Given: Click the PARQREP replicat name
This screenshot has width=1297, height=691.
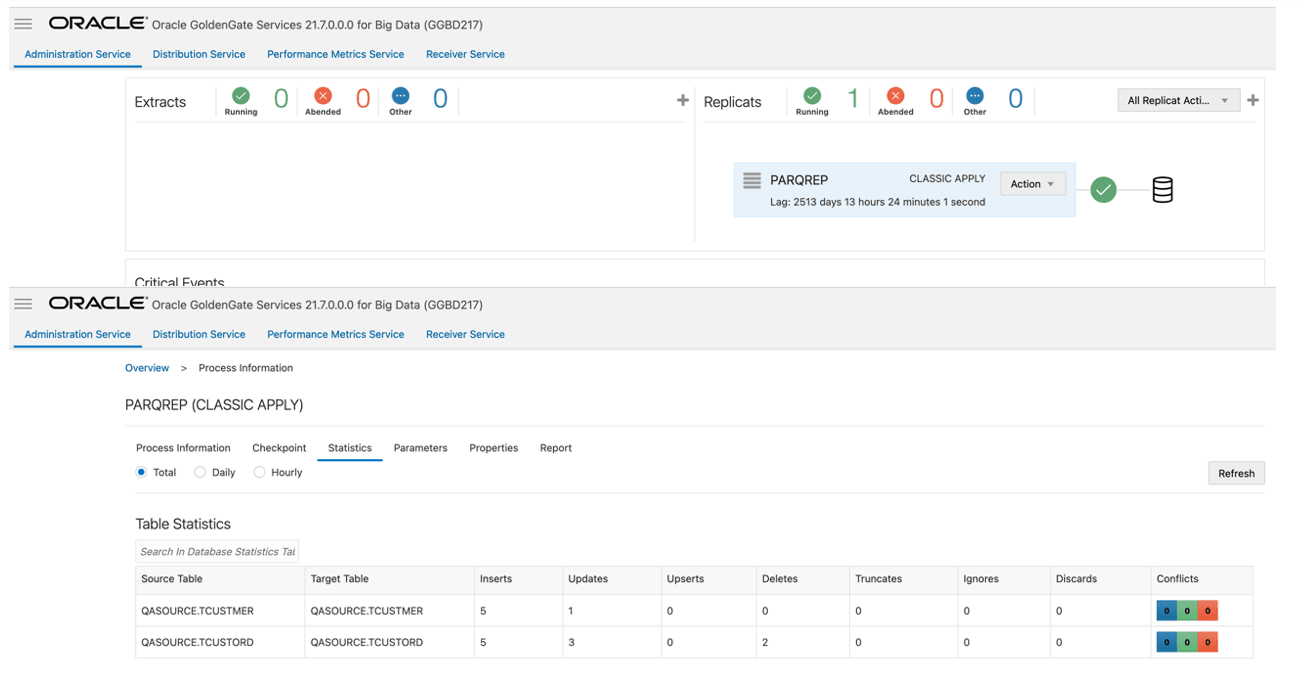Looking at the screenshot, I should [x=799, y=181].
